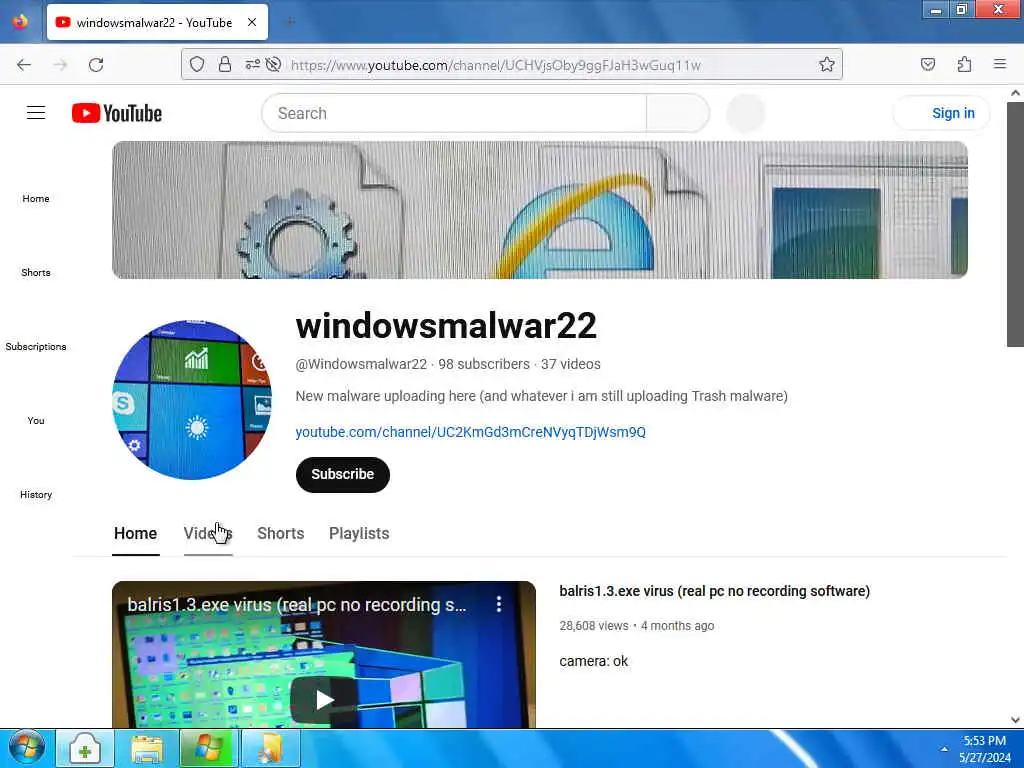Click the padlock site security icon
The image size is (1024, 768).
coord(225,65)
